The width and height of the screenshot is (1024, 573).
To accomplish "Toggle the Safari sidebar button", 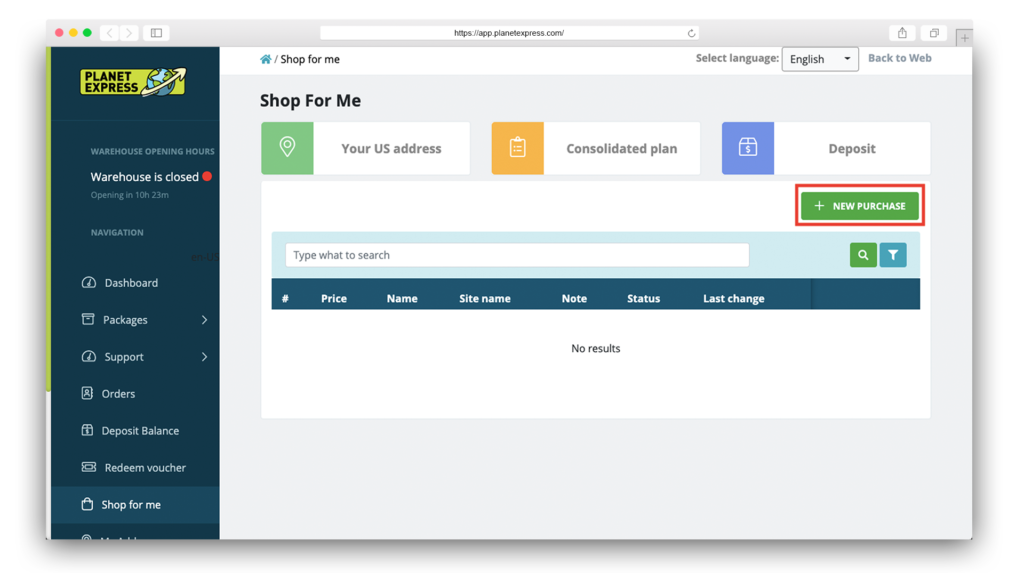I will (x=156, y=33).
